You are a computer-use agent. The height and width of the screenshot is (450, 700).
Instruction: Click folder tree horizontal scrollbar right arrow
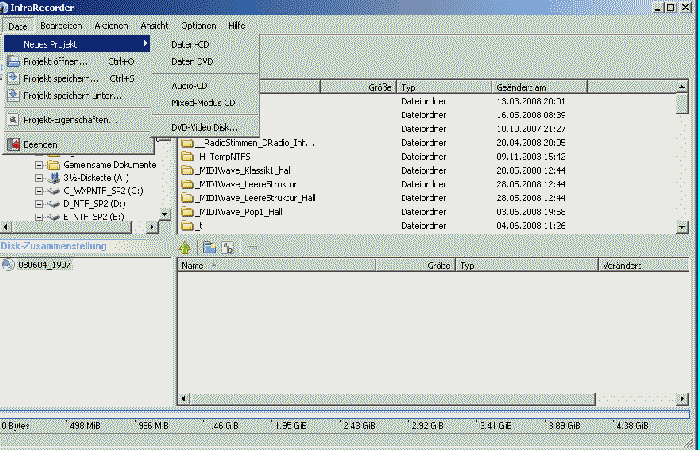(x=152, y=227)
